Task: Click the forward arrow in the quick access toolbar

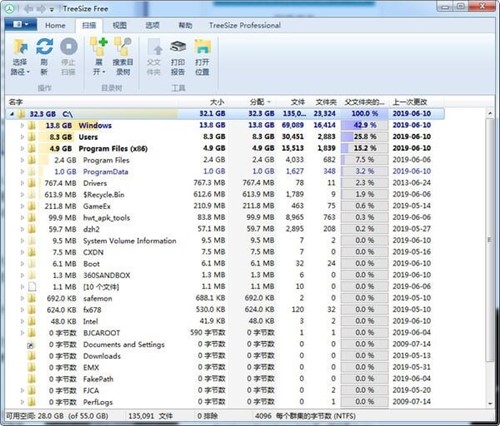Action: (x=41, y=9)
